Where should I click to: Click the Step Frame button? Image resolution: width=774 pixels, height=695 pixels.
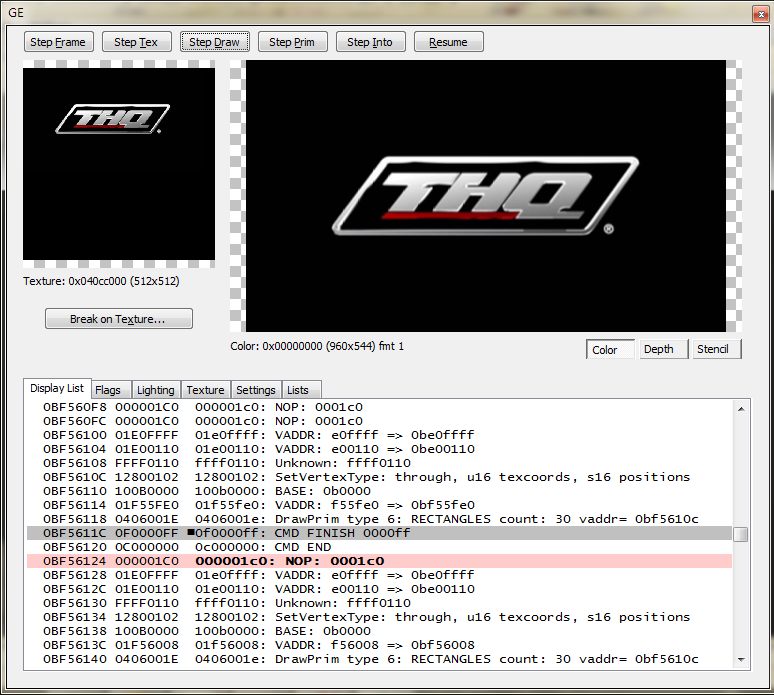pos(59,42)
